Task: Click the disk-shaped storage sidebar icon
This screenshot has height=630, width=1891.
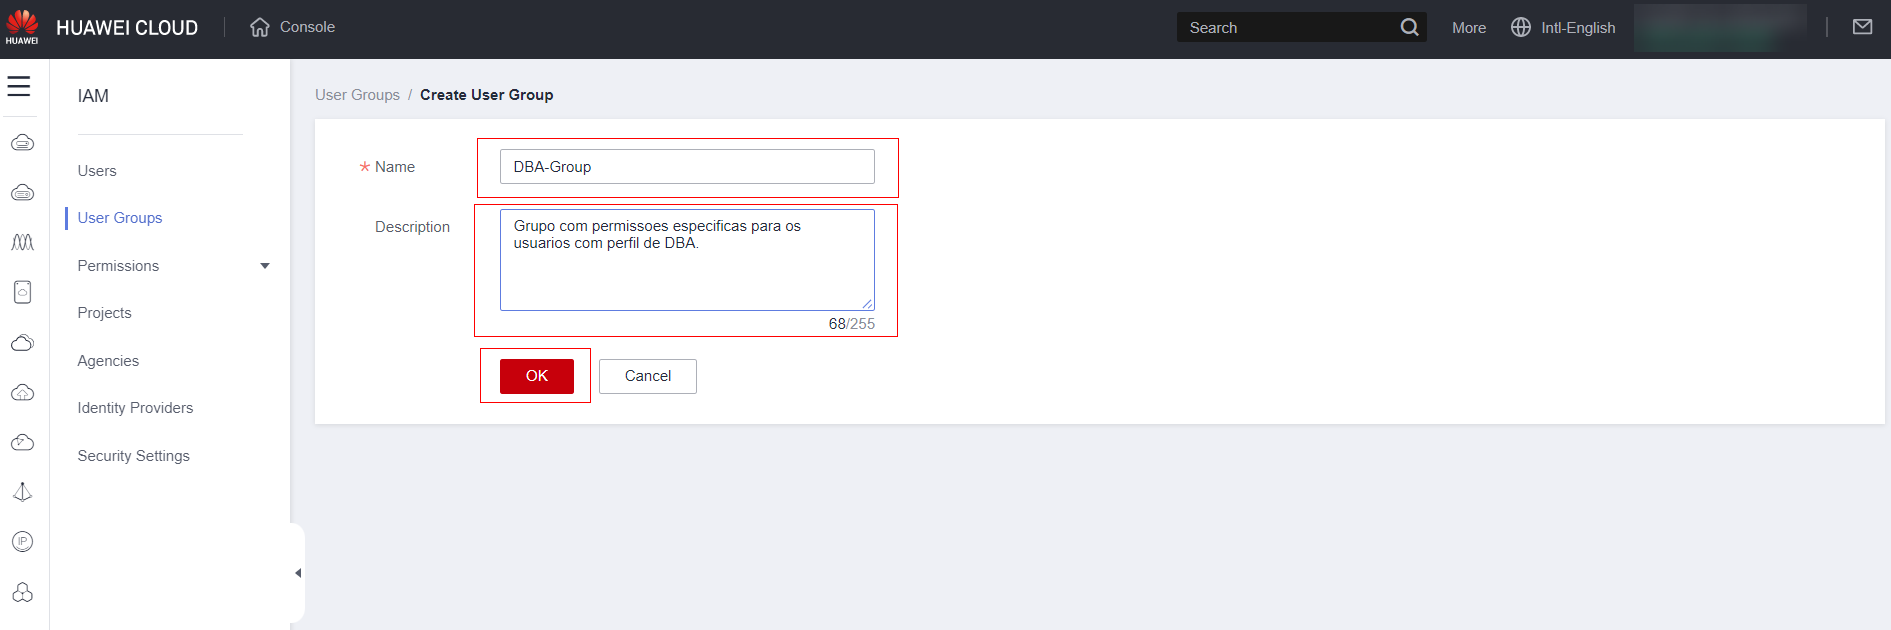Action: [22, 292]
